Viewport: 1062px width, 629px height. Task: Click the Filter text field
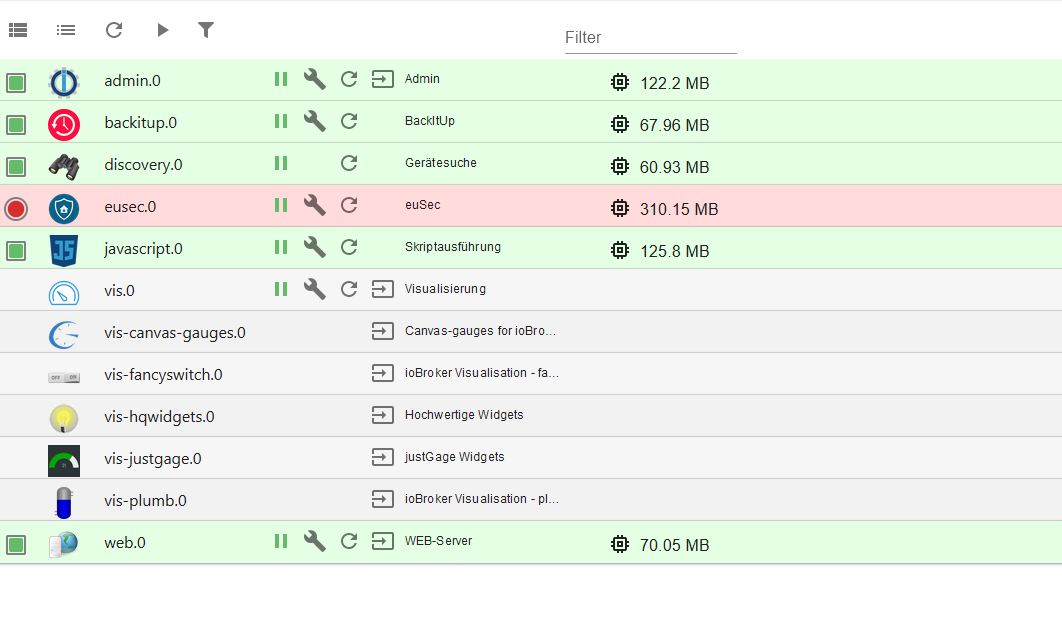coord(650,38)
